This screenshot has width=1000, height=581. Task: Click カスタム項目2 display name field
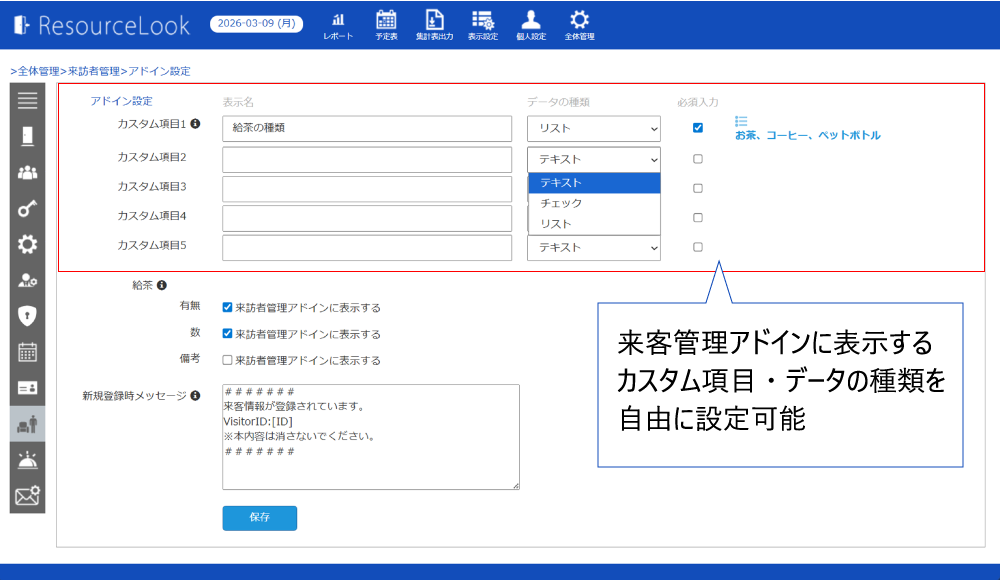pyautogui.click(x=367, y=159)
